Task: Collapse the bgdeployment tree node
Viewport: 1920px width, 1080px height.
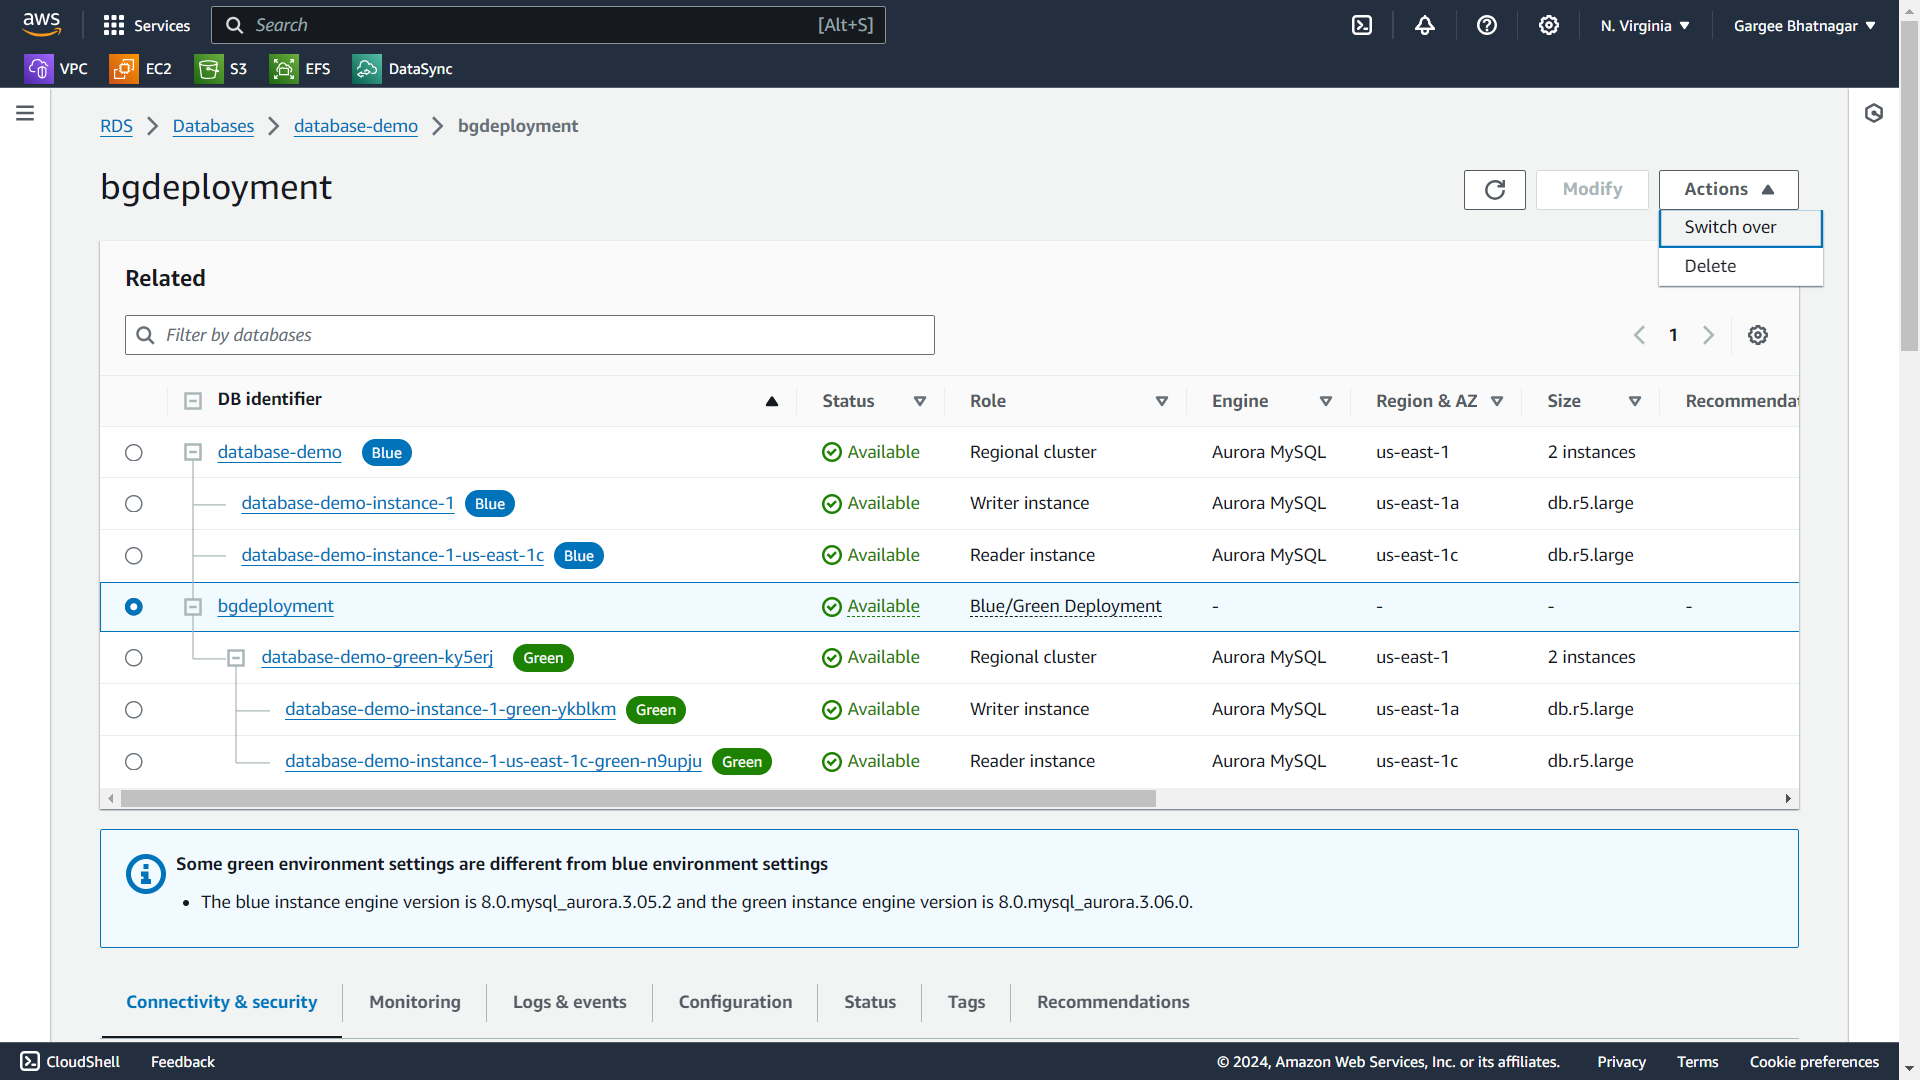Action: (x=193, y=607)
